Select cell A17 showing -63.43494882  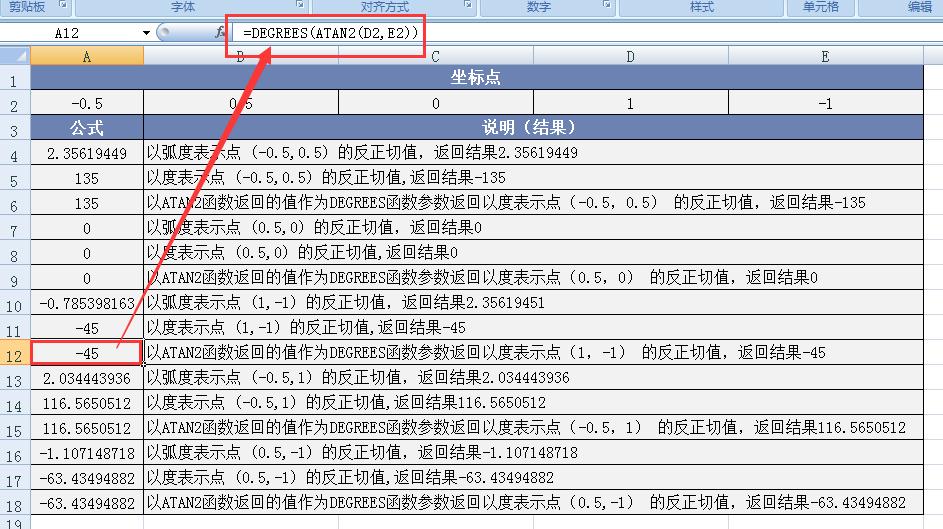click(87, 479)
